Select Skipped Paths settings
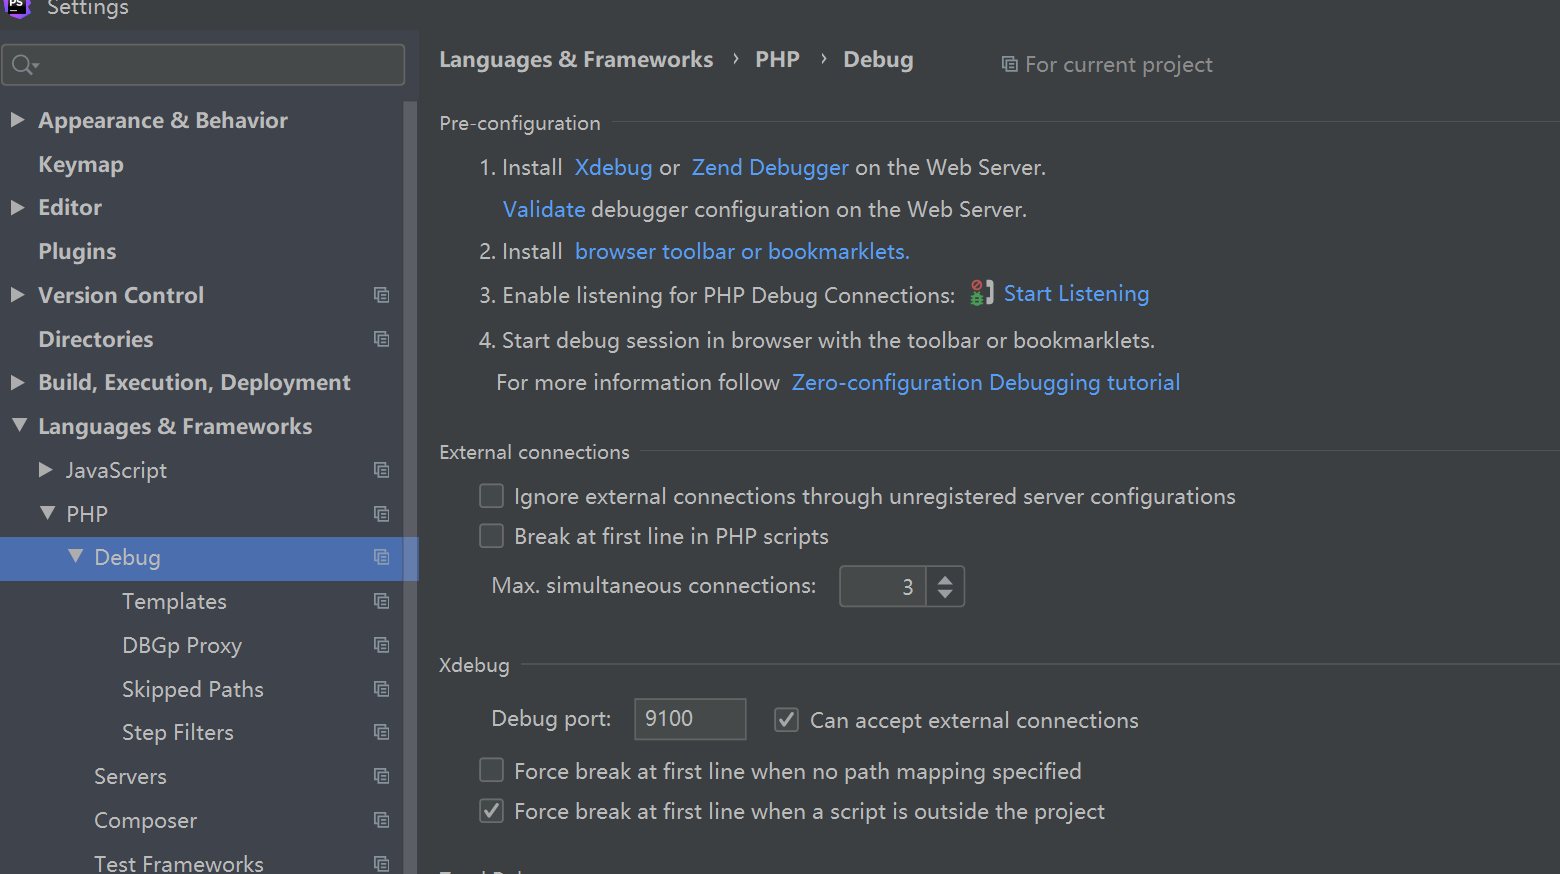1560x874 pixels. click(x=193, y=689)
